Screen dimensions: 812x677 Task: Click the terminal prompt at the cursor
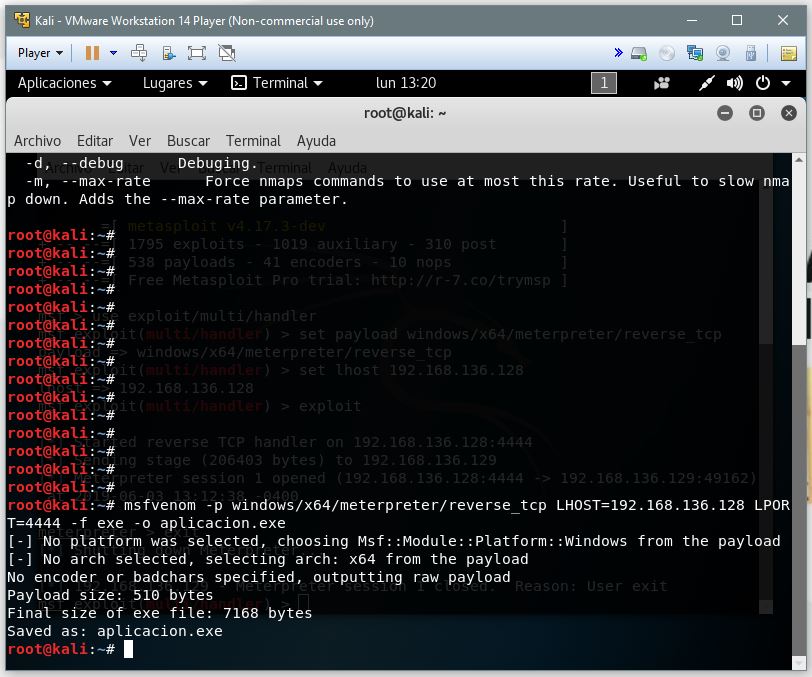[128, 649]
